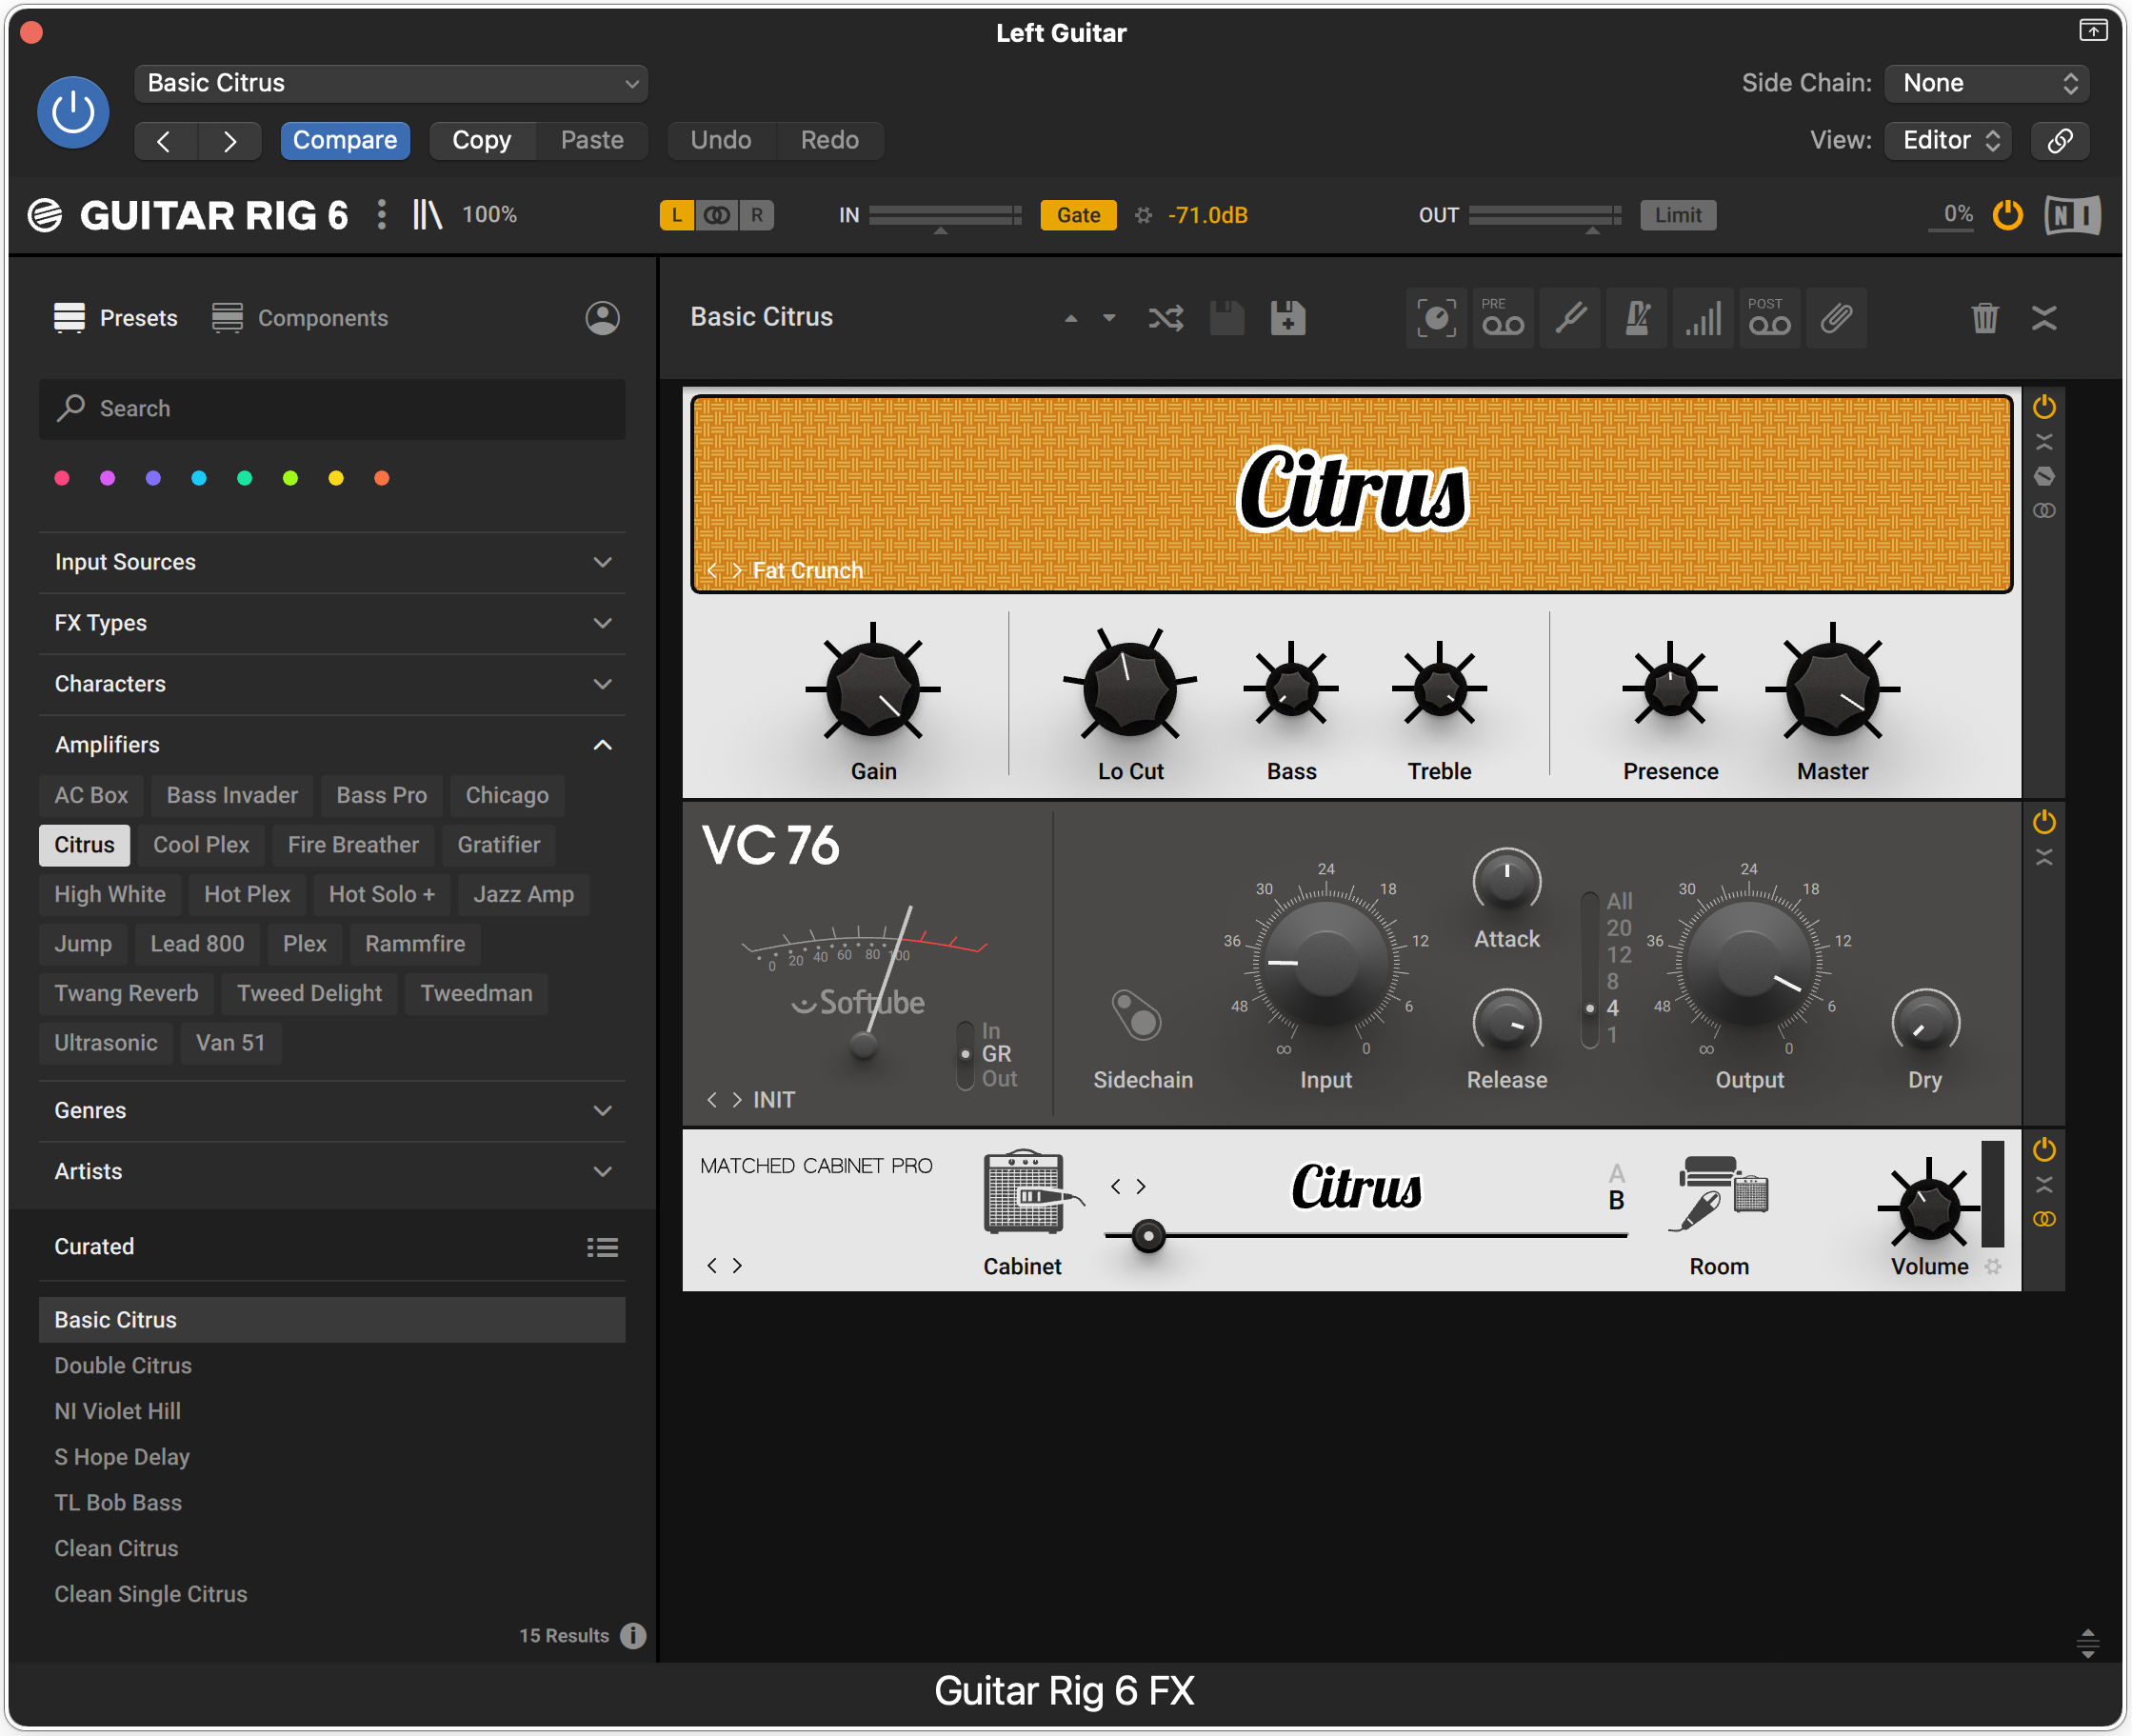Click the Copy button

(x=481, y=140)
